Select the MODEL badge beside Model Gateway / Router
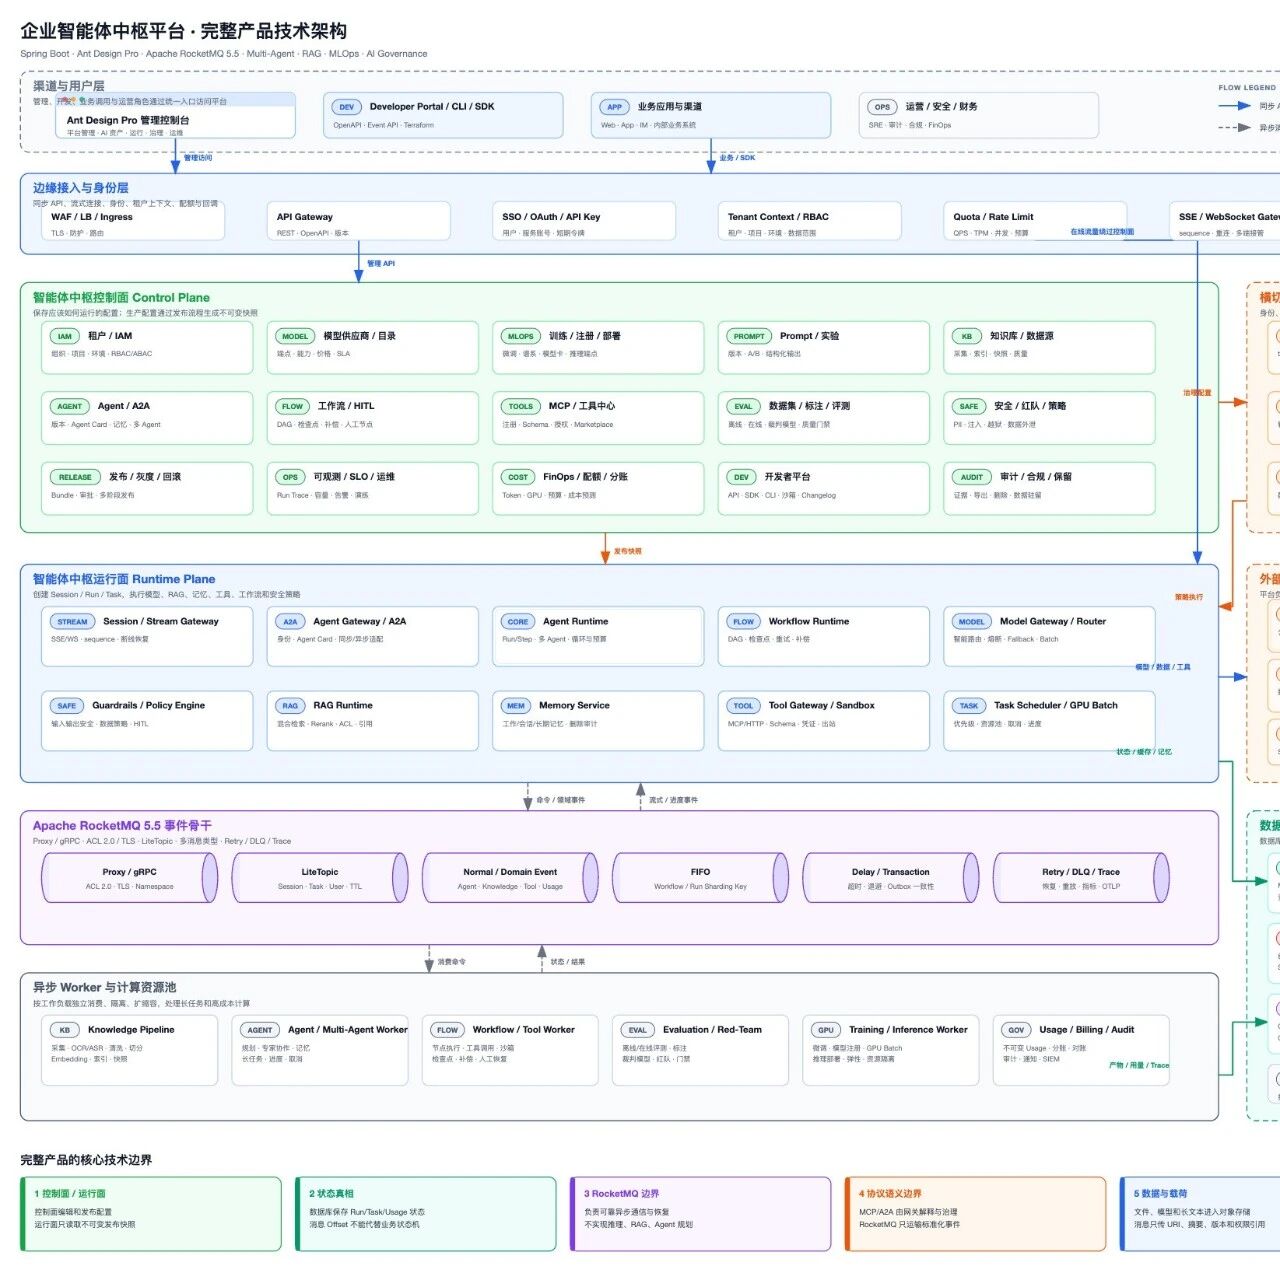 click(972, 622)
